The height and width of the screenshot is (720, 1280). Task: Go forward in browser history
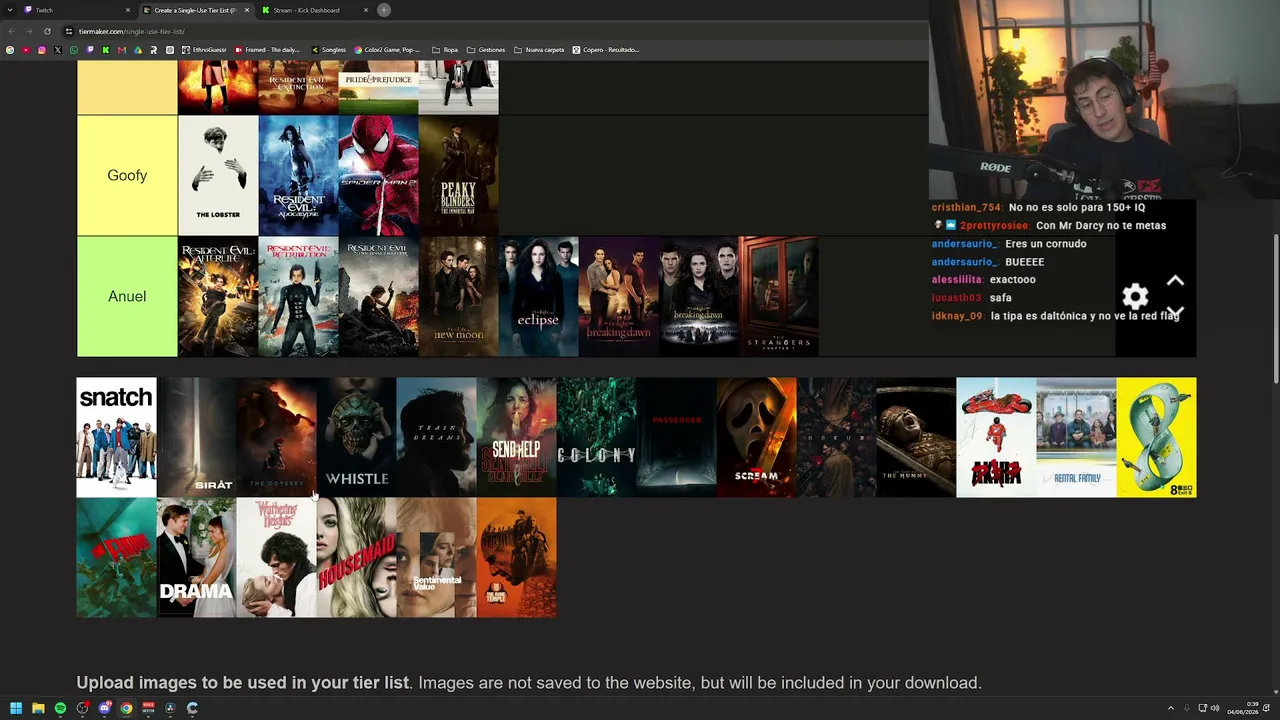pos(29,31)
